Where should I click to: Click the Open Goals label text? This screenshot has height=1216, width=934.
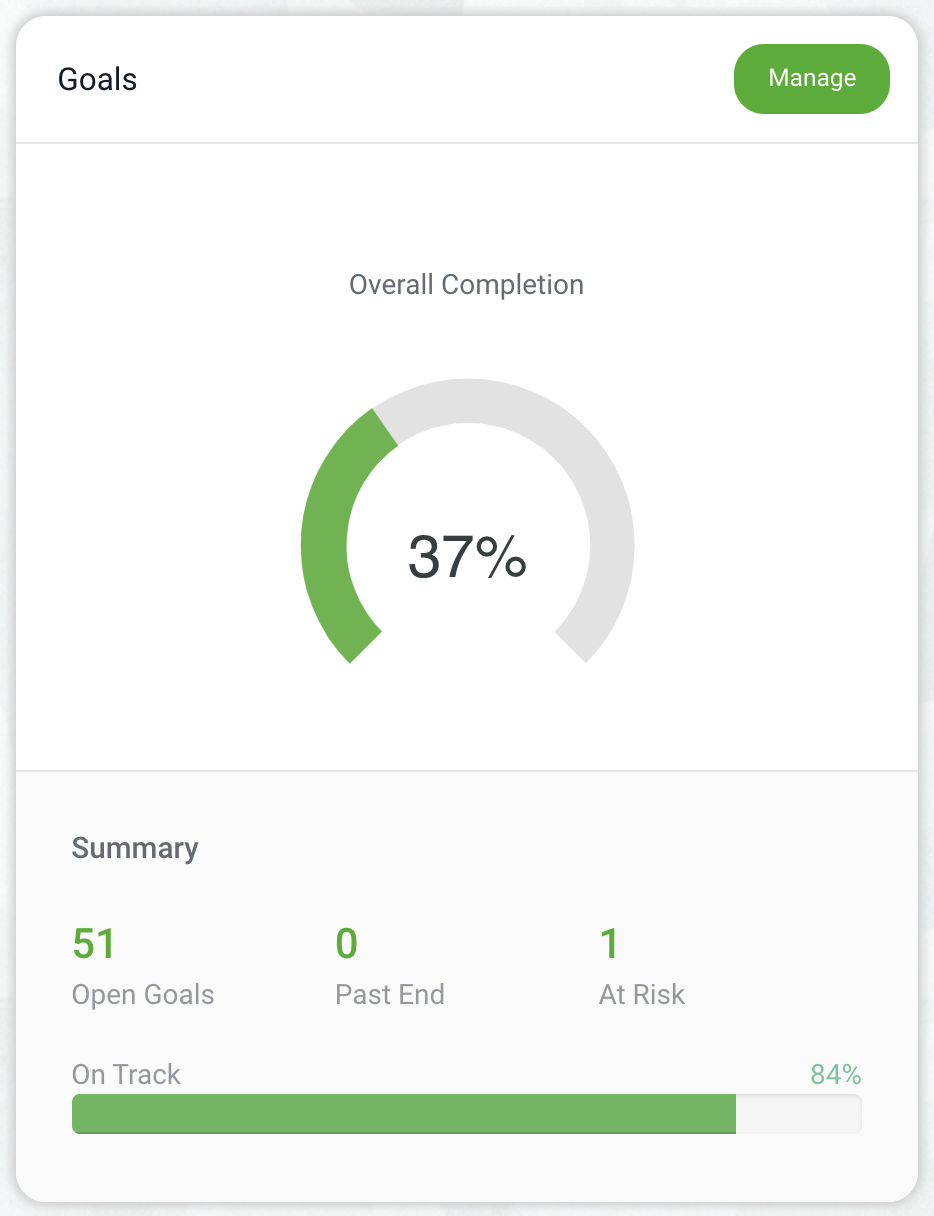[x=142, y=994]
